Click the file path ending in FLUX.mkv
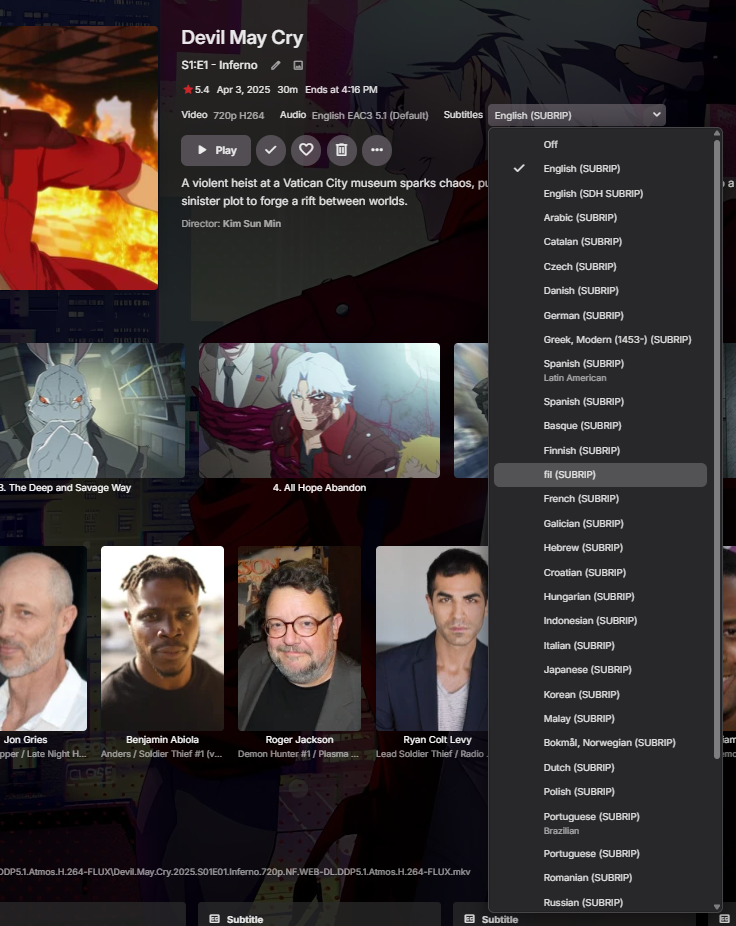 click(235, 872)
